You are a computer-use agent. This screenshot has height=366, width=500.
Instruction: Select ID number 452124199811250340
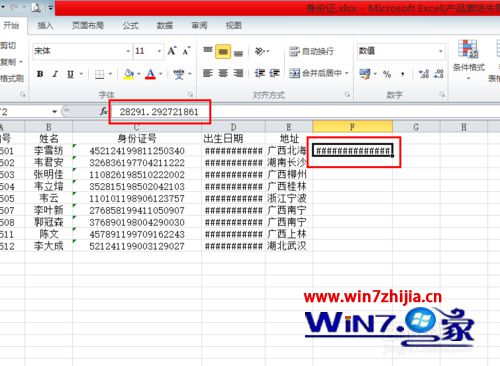(x=137, y=151)
